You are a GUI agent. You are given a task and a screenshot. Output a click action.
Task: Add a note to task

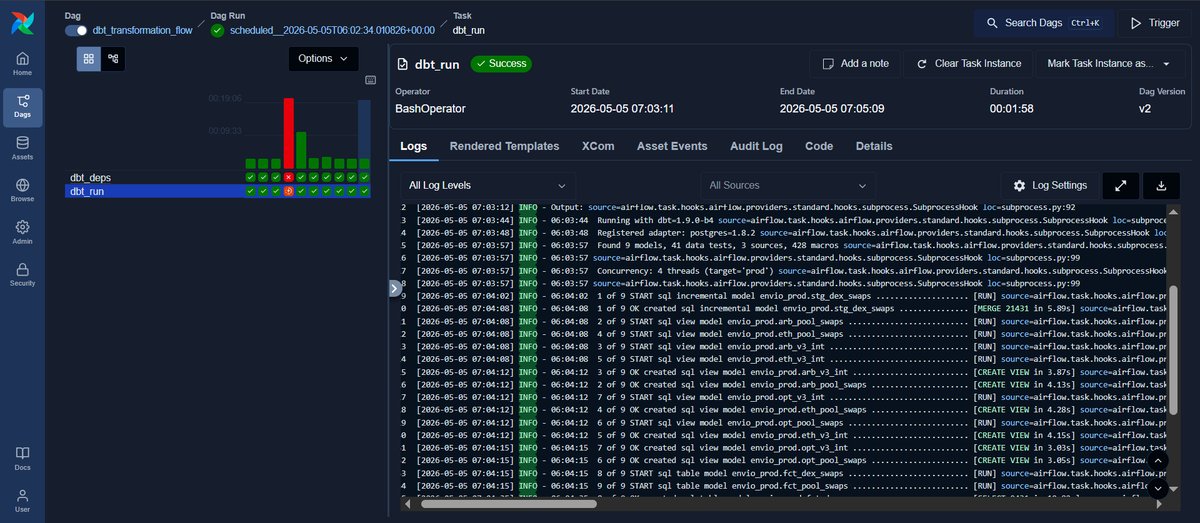tap(855, 63)
